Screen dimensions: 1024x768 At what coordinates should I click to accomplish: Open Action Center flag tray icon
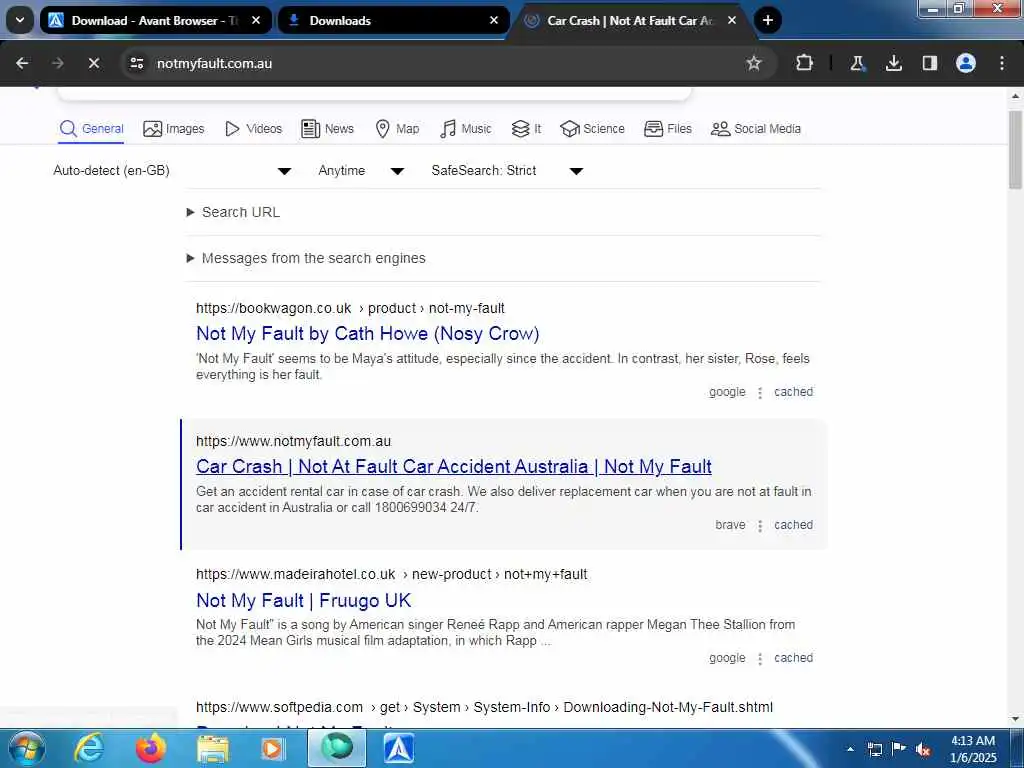pyautogui.click(x=899, y=749)
